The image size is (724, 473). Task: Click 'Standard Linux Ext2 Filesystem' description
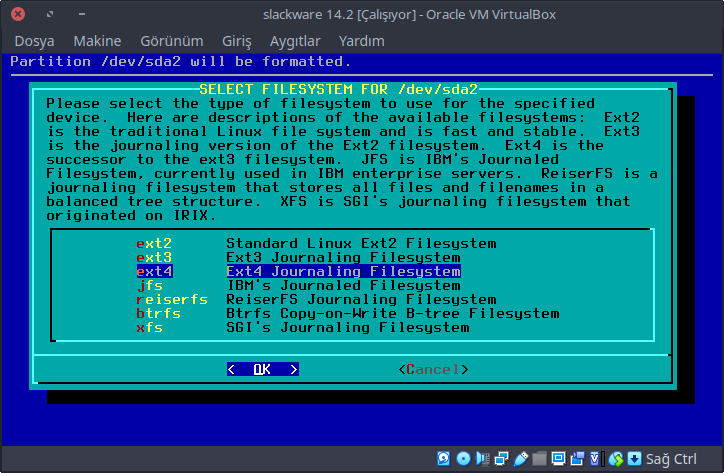pyautogui.click(x=361, y=243)
